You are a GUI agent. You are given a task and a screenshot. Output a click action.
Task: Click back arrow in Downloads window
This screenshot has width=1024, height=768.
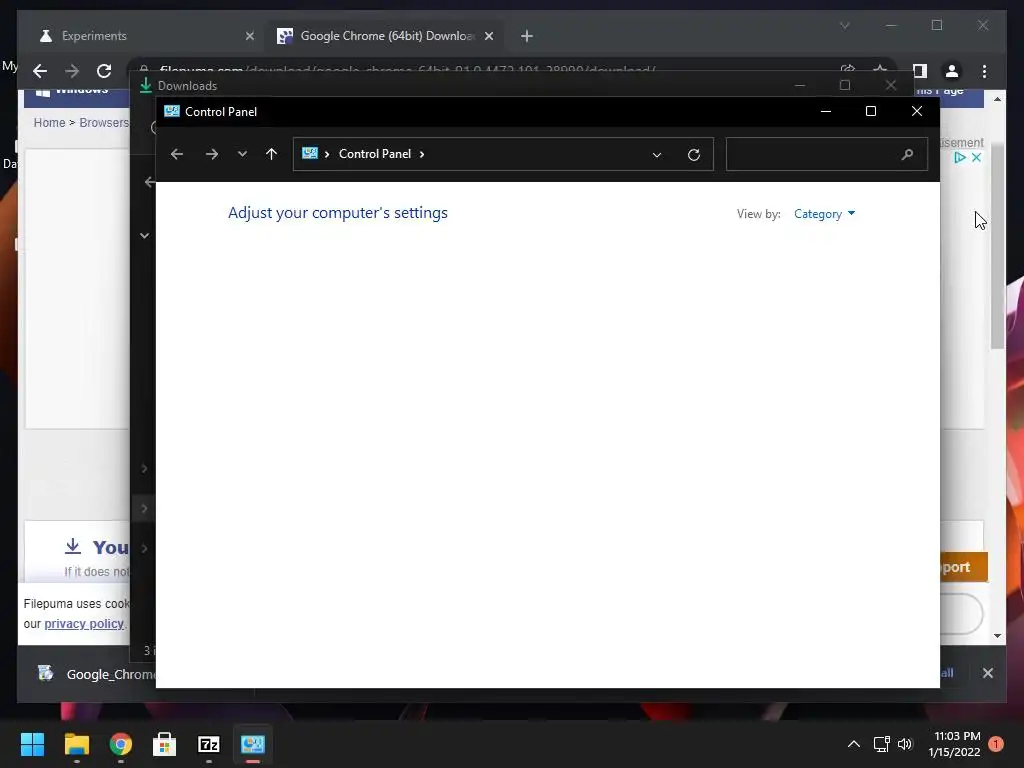pos(149,182)
